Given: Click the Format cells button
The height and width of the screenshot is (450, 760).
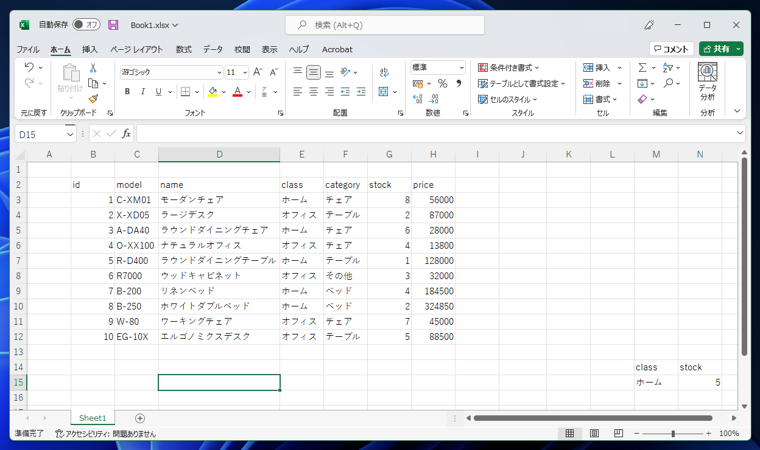Looking at the screenshot, I should [x=600, y=99].
